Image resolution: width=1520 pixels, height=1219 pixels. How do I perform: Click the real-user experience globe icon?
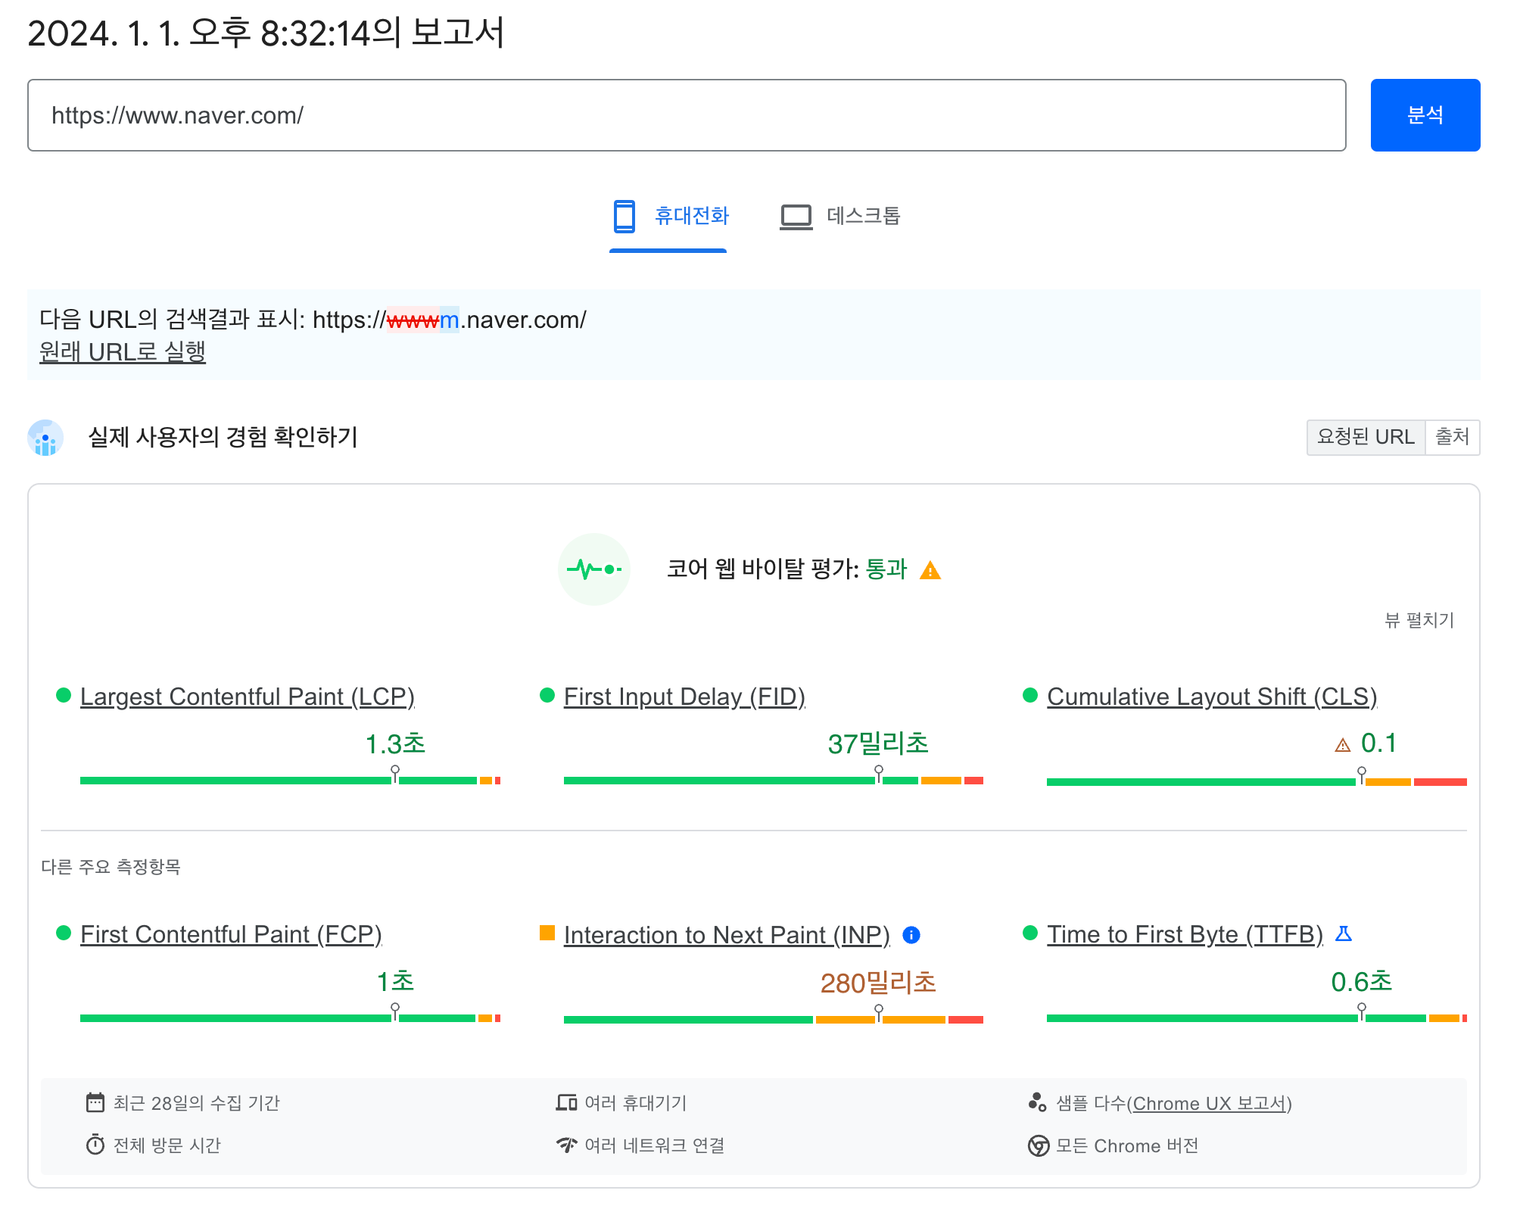point(46,438)
